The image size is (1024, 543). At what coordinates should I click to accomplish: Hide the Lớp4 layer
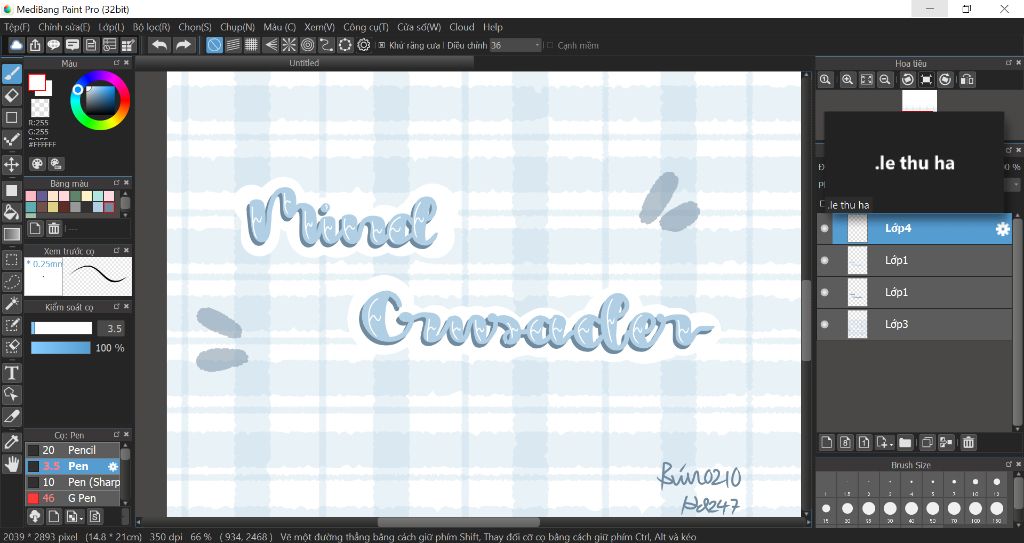click(x=824, y=228)
